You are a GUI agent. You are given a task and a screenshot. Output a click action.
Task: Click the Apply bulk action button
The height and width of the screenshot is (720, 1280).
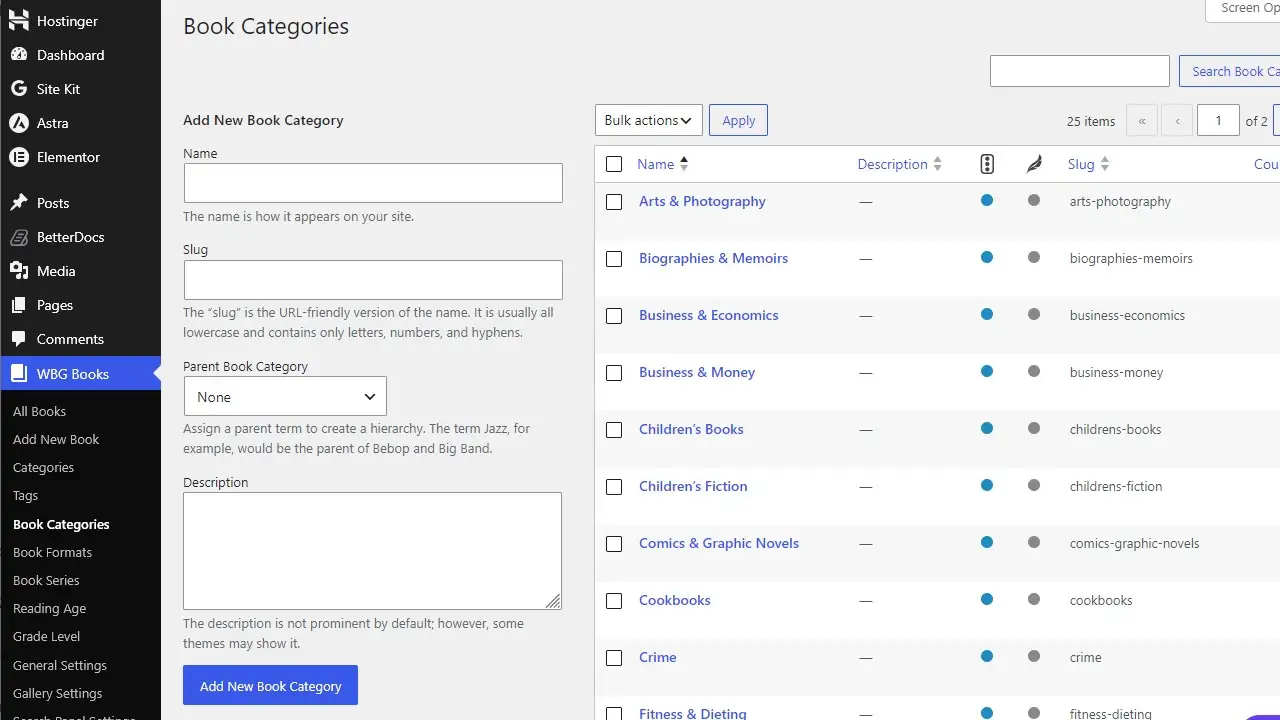(738, 120)
